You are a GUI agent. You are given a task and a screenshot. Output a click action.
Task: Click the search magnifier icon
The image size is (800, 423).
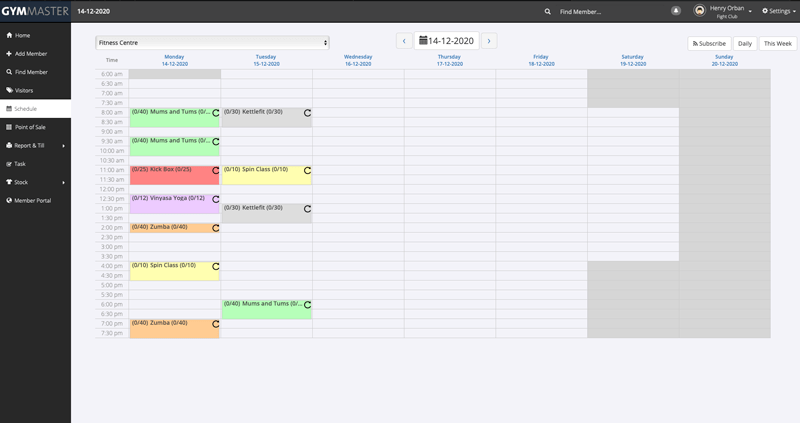(547, 11)
